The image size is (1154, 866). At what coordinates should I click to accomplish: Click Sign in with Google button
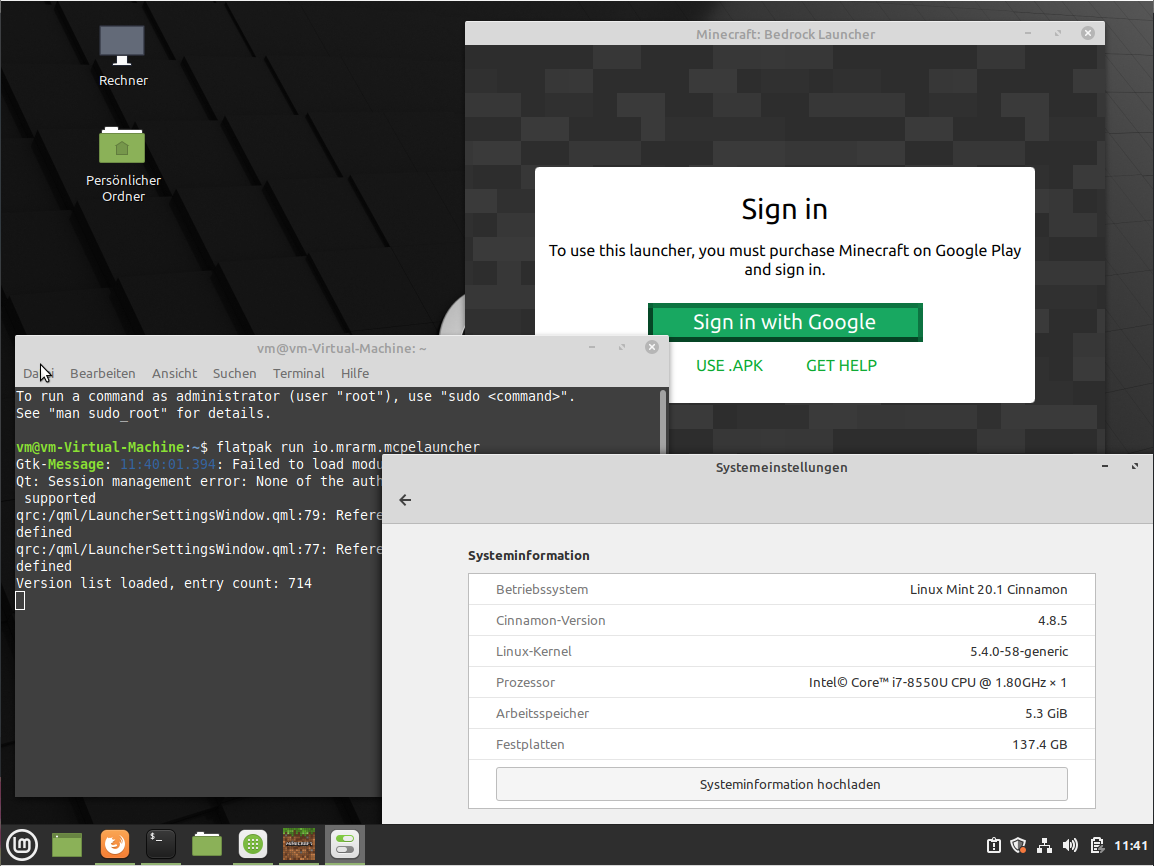tap(785, 322)
